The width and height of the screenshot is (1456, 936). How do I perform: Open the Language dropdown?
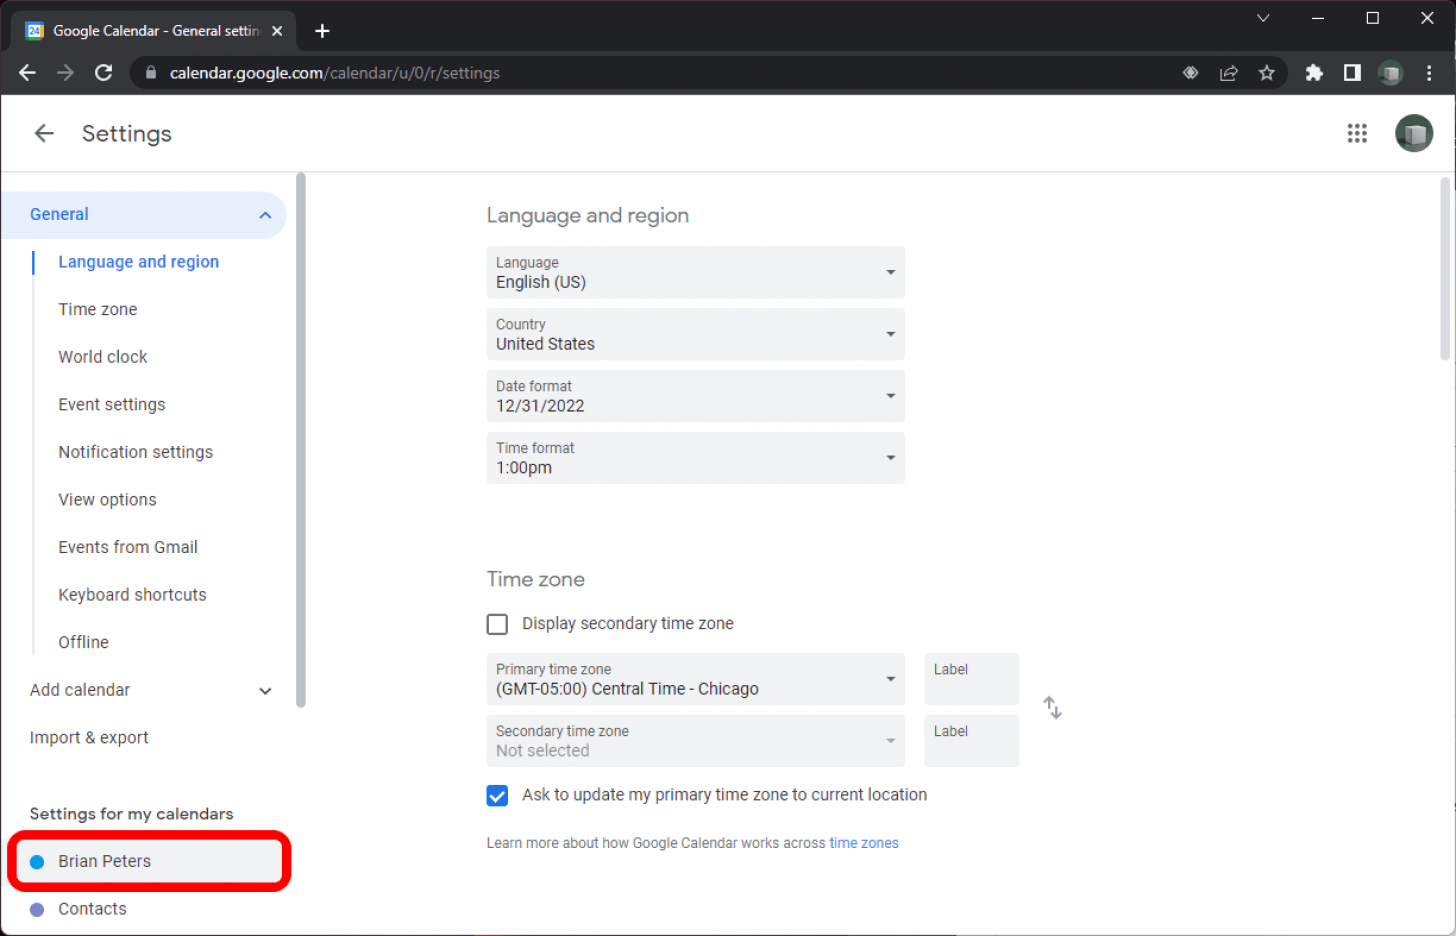696,272
